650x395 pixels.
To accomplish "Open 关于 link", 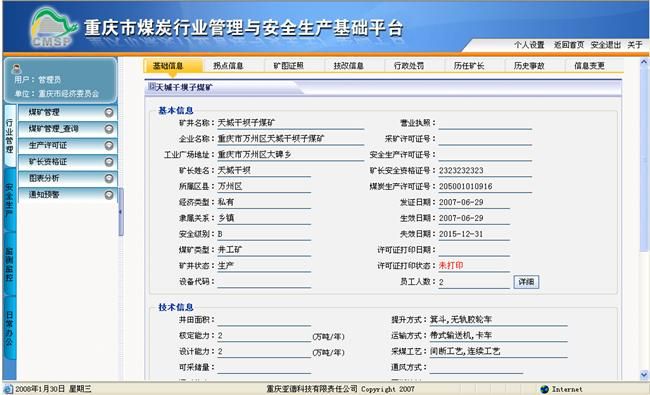I will [635, 45].
